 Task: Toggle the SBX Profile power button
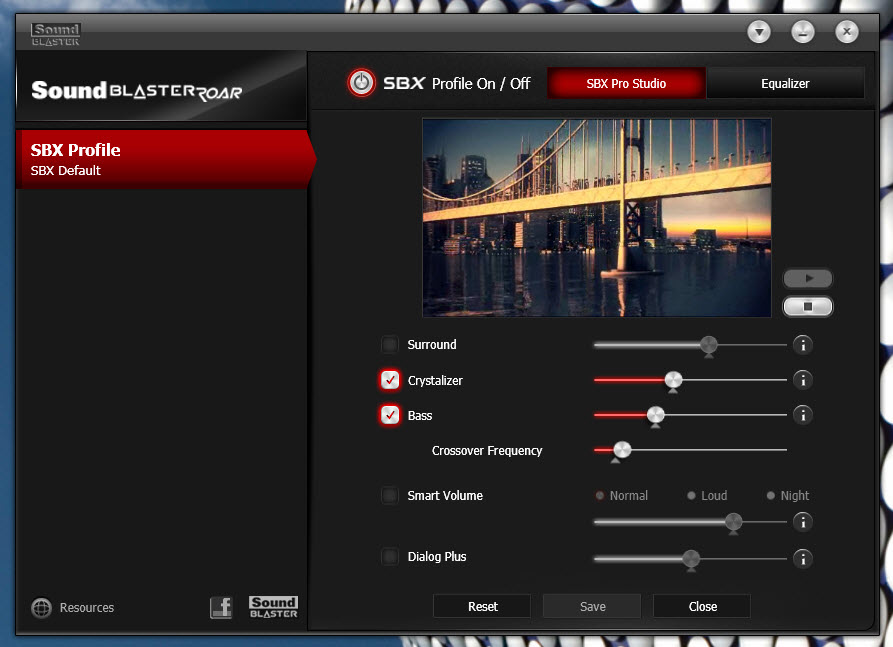point(361,83)
